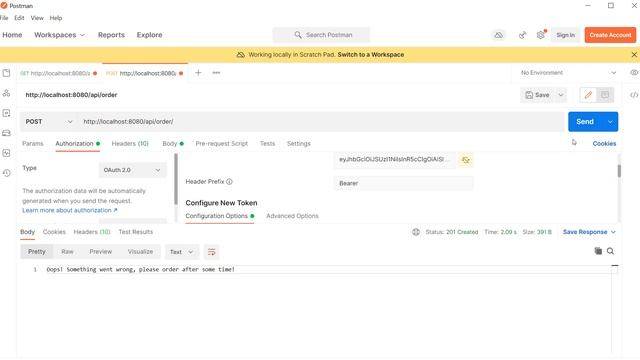Open the Edit menu
Image resolution: width=640 pixels, height=360 pixels.
click(19, 18)
